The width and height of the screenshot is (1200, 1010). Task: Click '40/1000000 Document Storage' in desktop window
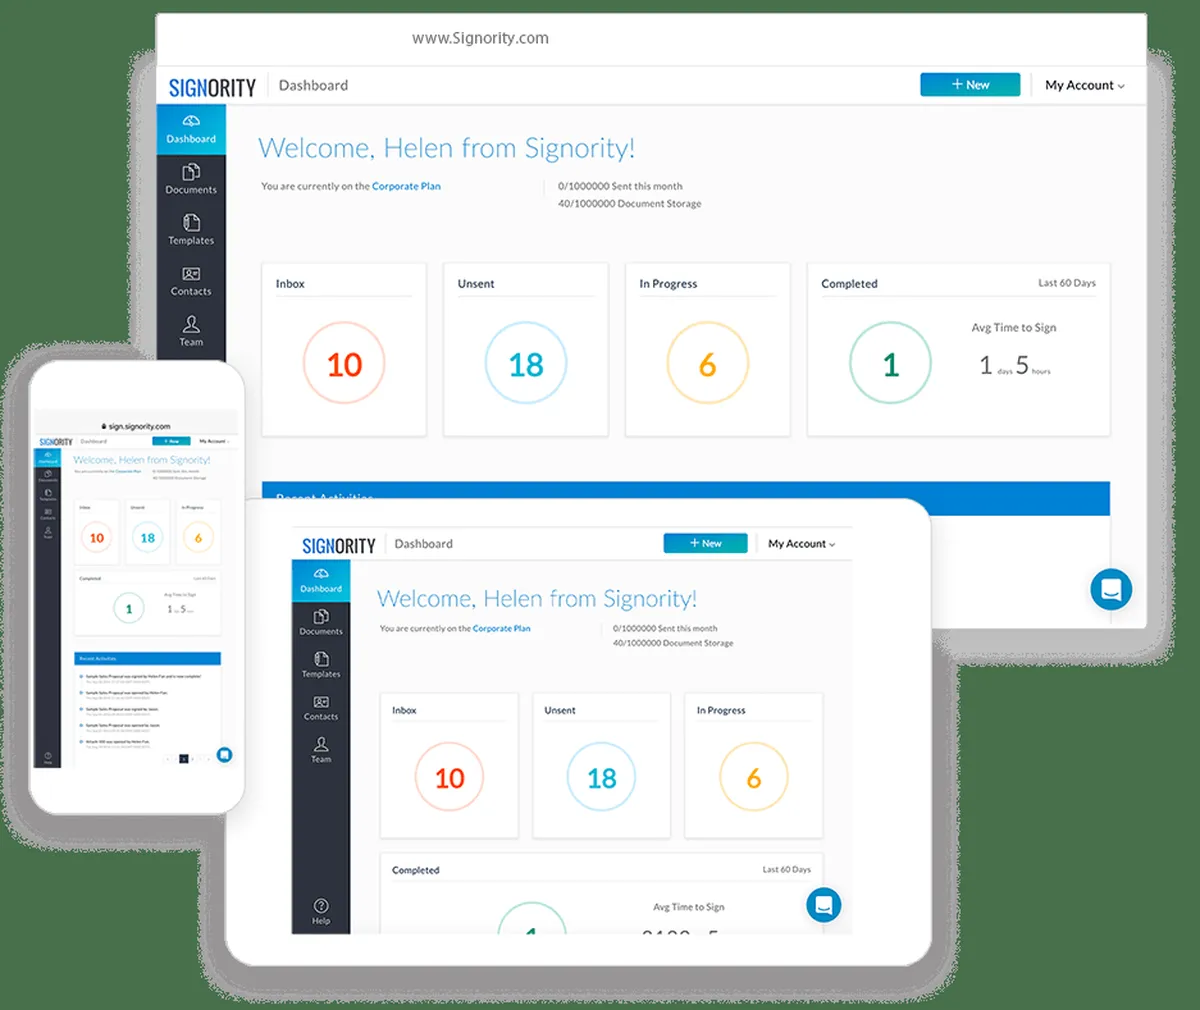pyautogui.click(x=629, y=204)
